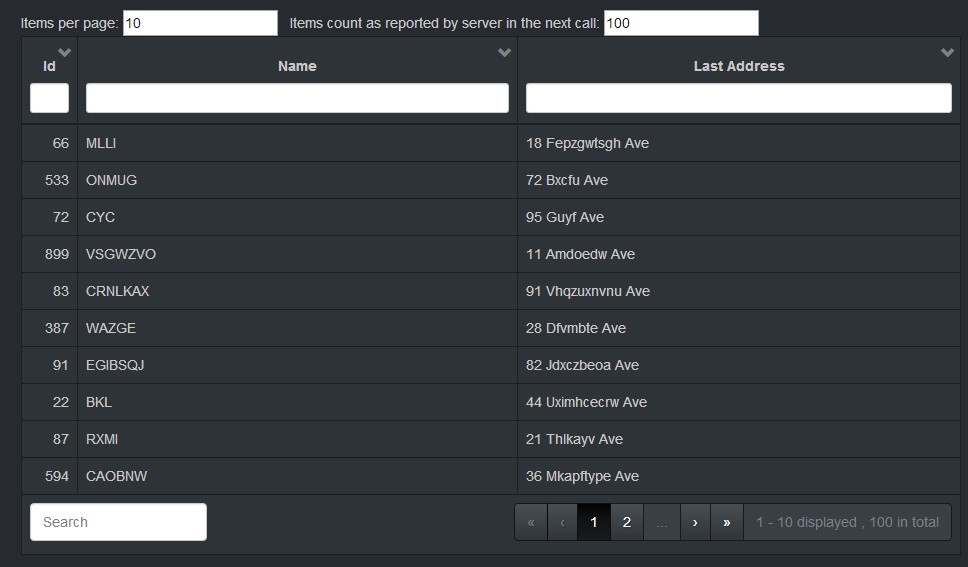Click the Last Address column sort chevron
Screen dimensions: 968x567
[947, 53]
